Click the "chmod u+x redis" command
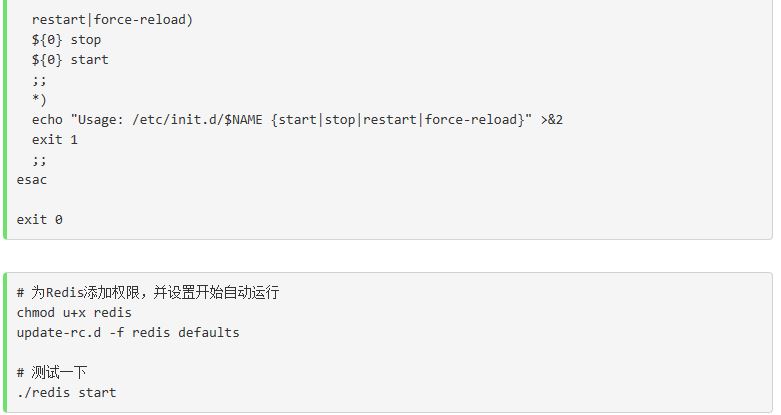The width and height of the screenshot is (781, 415). tap(74, 313)
